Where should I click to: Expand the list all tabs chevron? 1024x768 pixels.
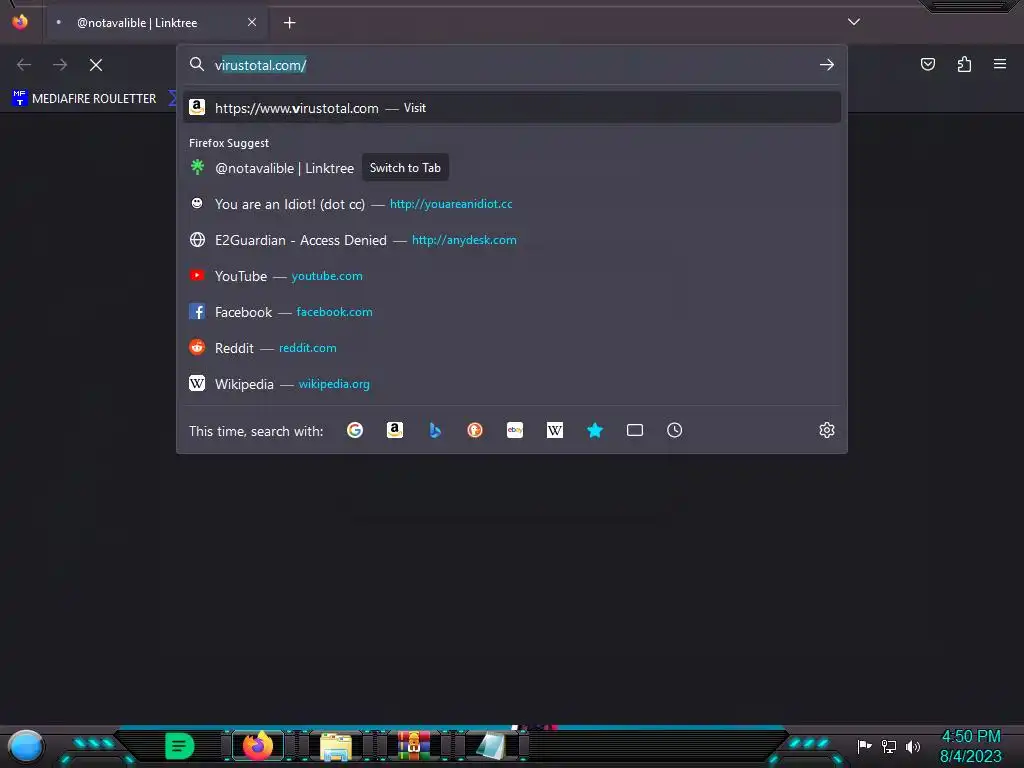(854, 22)
